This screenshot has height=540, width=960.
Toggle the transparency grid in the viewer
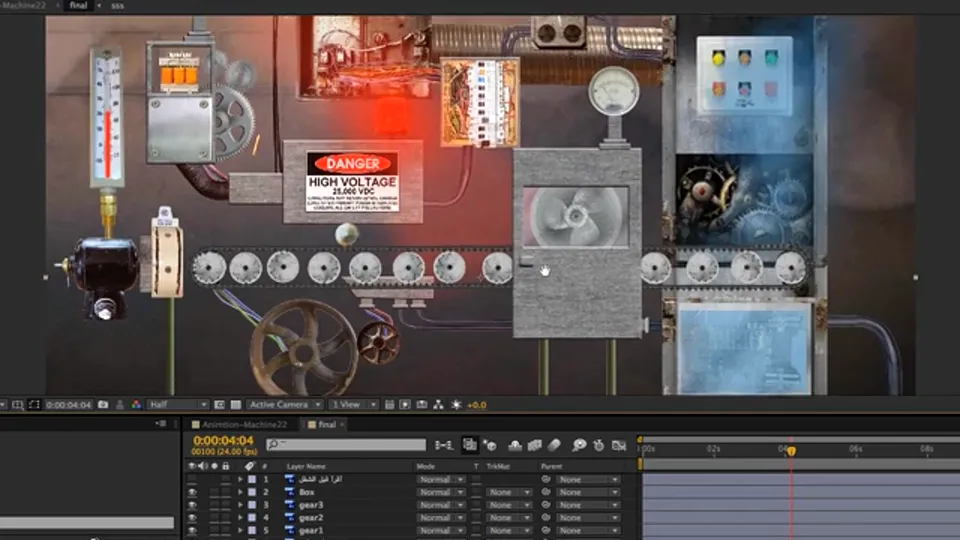tap(236, 405)
